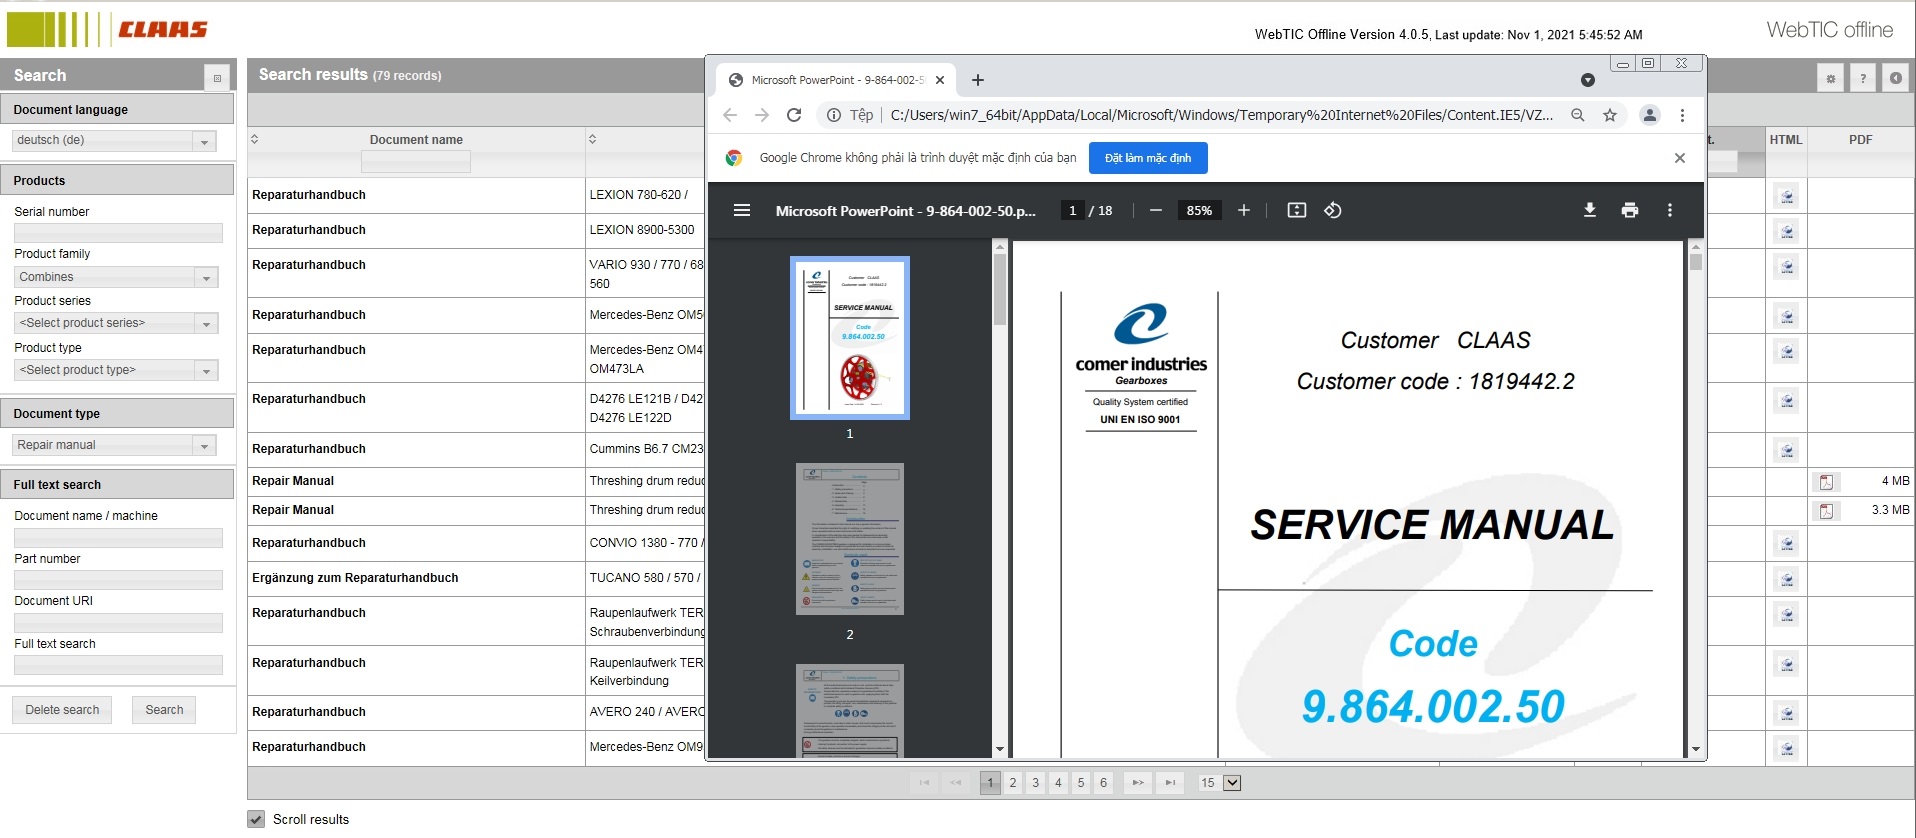Click the Delete search button
This screenshot has height=838, width=1916.
coord(62,710)
